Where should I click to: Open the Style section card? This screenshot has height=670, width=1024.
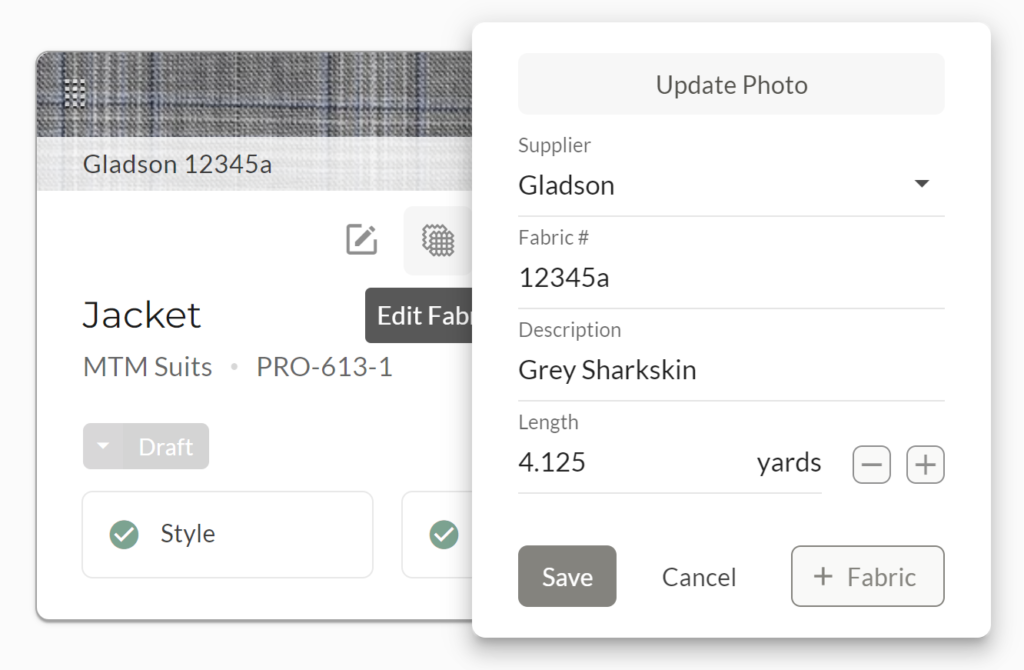click(x=227, y=534)
